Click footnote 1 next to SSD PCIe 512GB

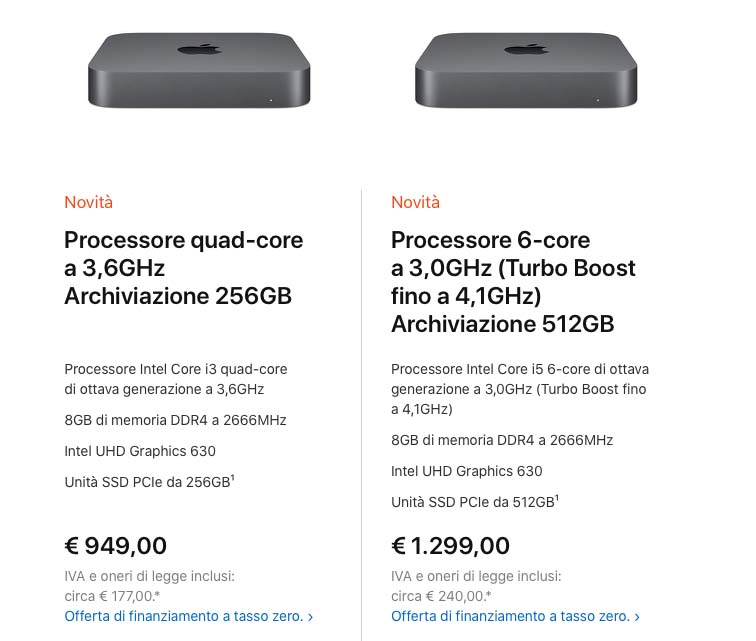(557, 499)
